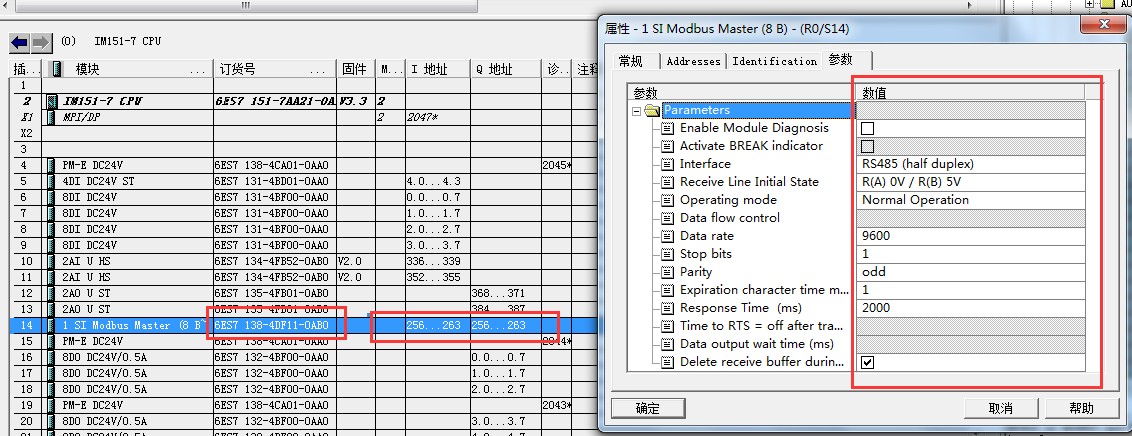Image resolution: width=1132 pixels, height=436 pixels.
Task: Open the Data rate value 9600
Action: (970, 236)
